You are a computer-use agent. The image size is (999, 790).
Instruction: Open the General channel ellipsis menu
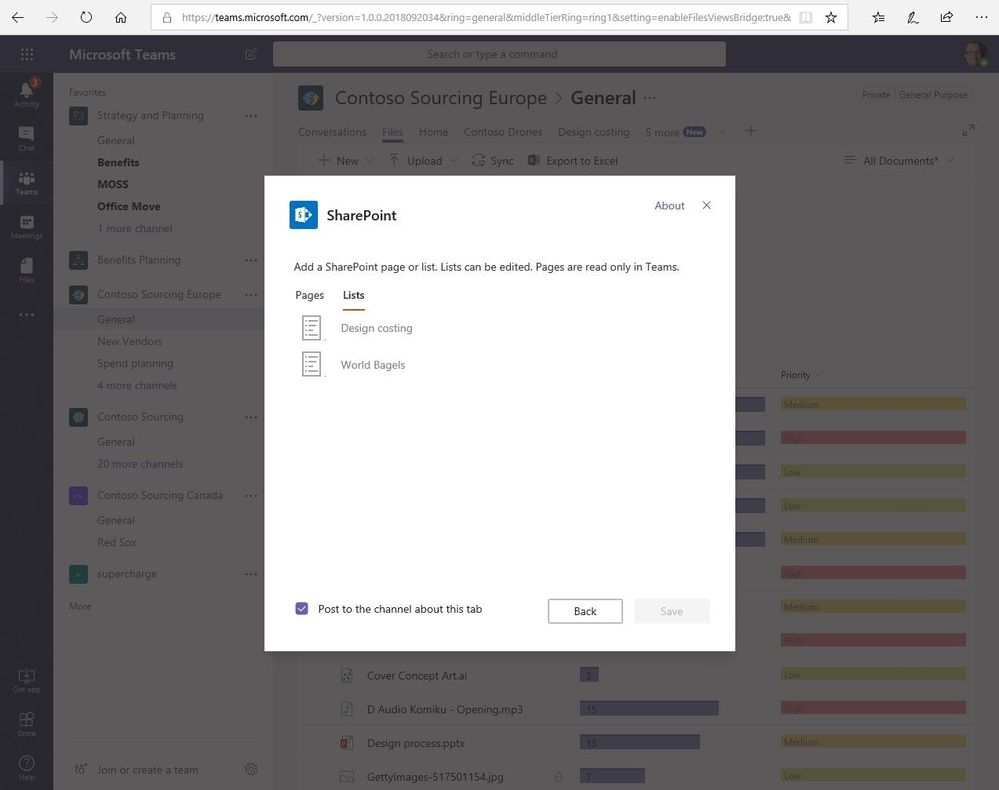(650, 97)
